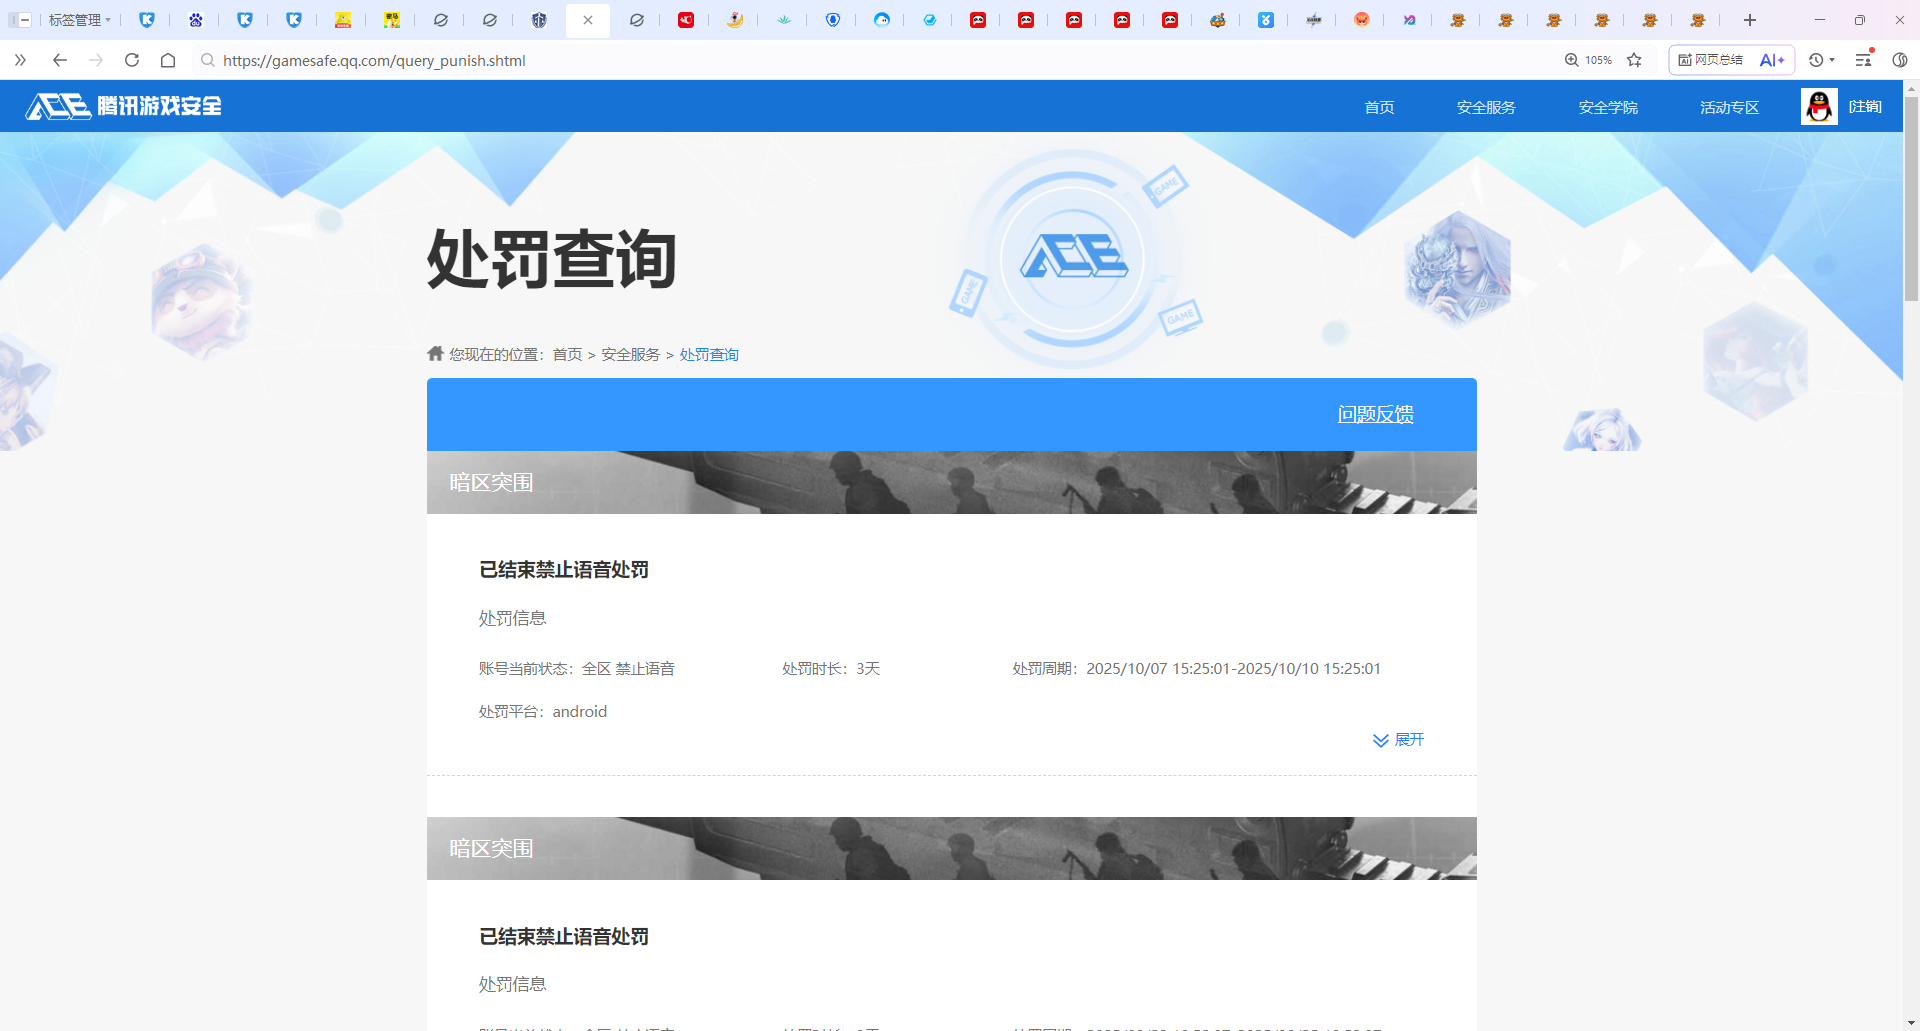
Task: Open the history clock dropdown
Action: point(1821,60)
